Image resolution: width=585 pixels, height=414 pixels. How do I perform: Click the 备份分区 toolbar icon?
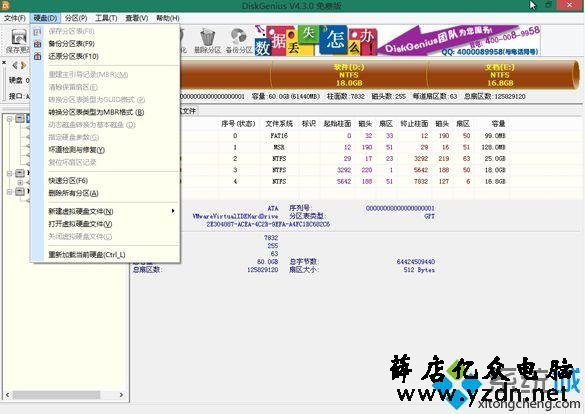239,40
